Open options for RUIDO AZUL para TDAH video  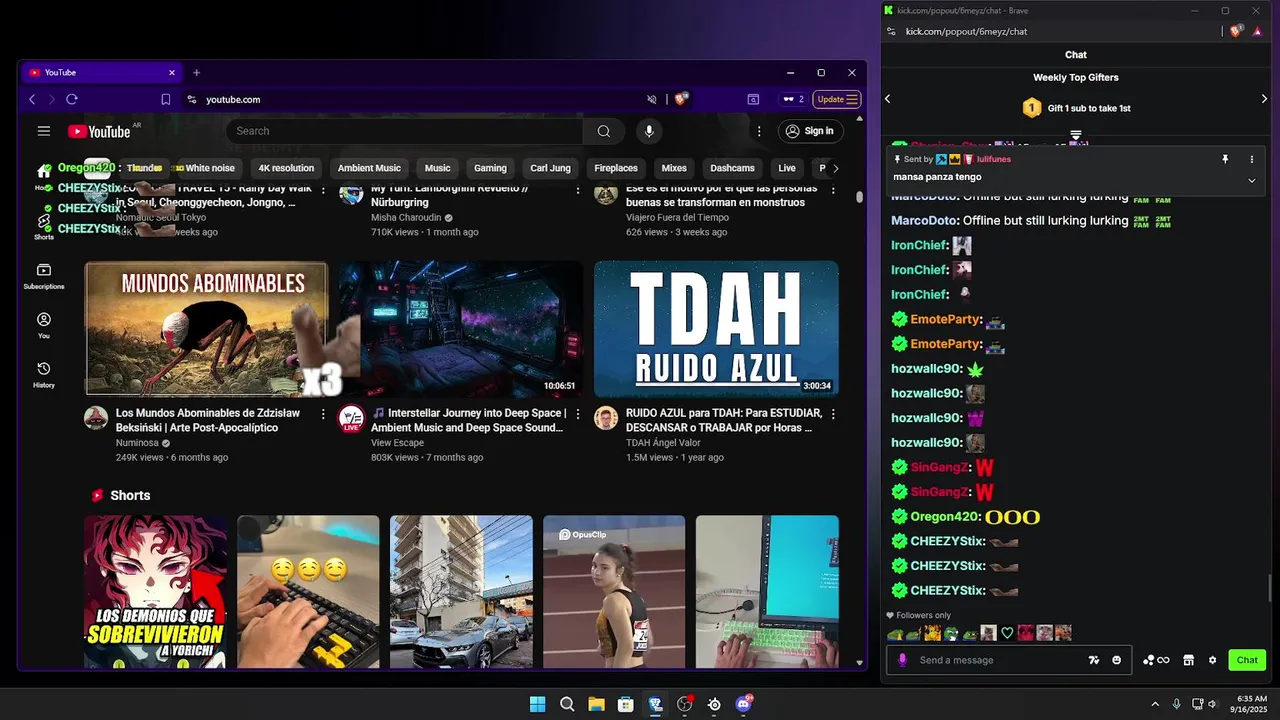point(833,413)
